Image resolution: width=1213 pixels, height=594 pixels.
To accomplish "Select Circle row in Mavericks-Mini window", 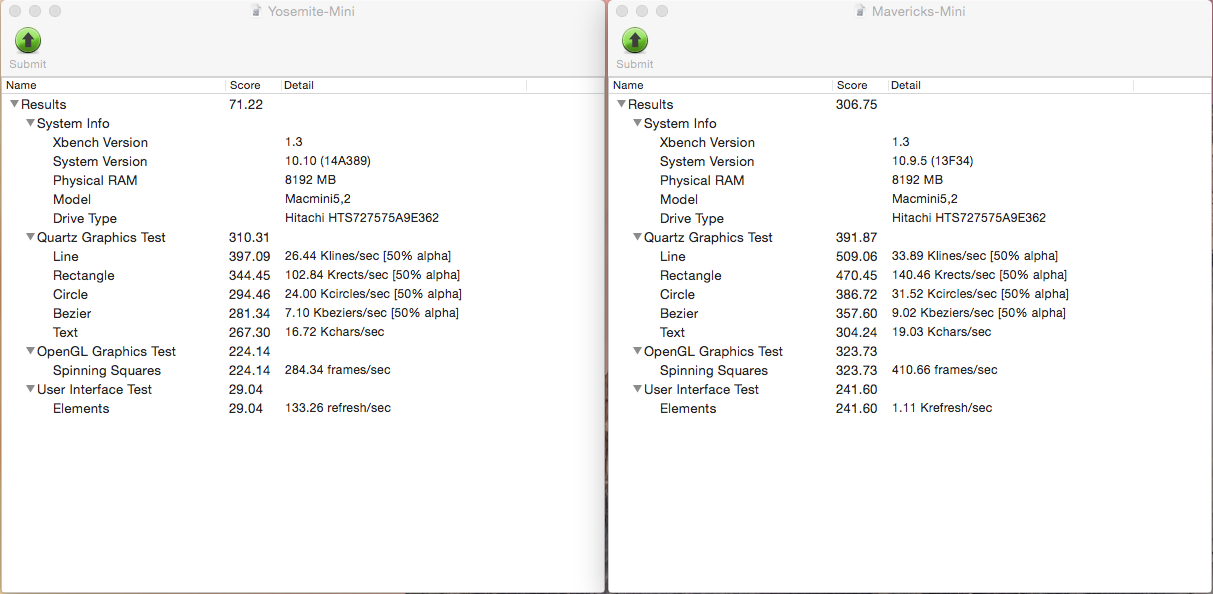I will (x=910, y=294).
